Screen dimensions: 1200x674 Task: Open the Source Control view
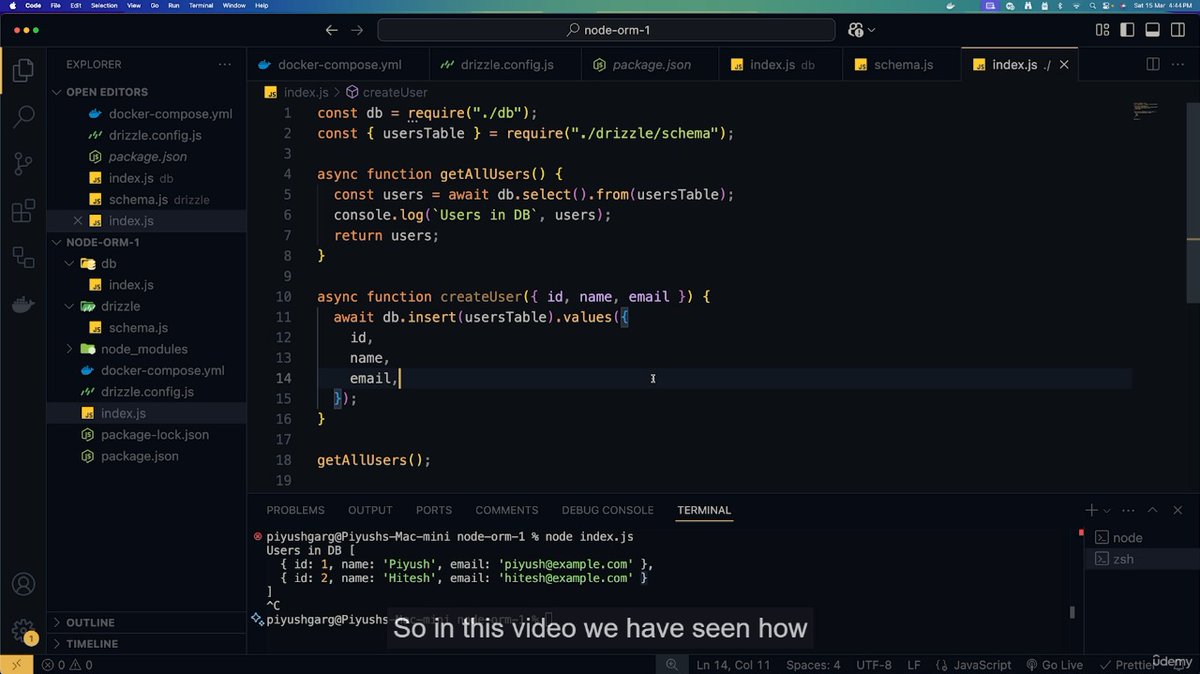click(x=22, y=163)
